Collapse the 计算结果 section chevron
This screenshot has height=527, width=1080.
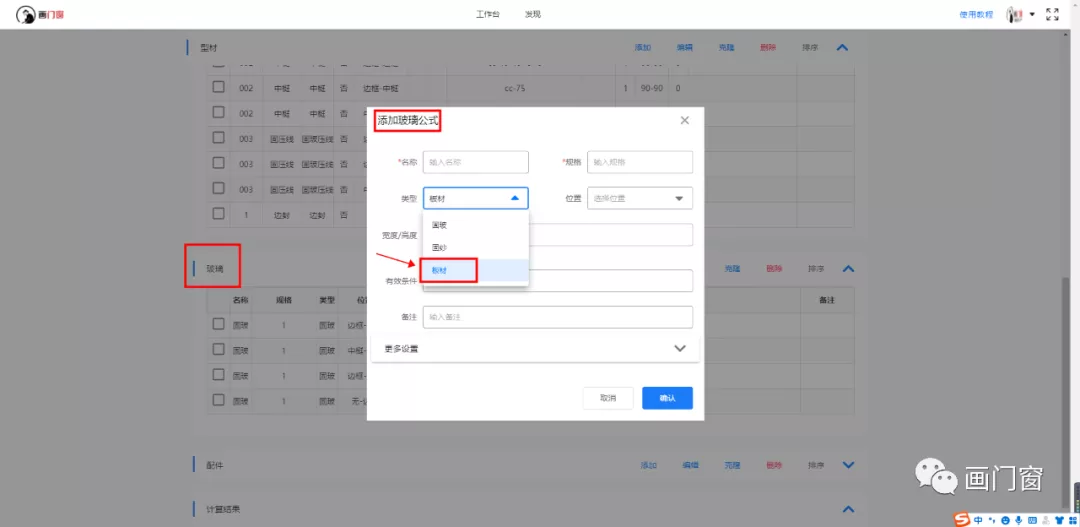coord(848,509)
